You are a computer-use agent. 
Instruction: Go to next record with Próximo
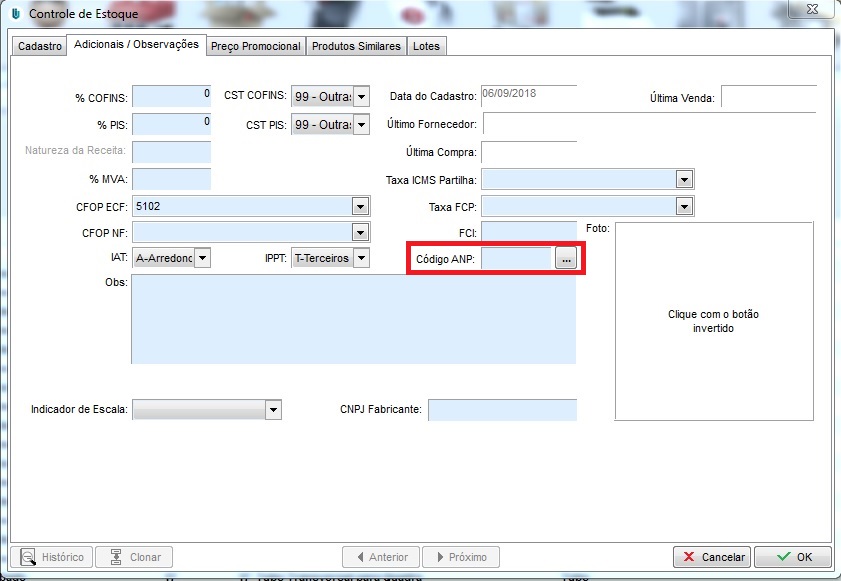[461, 557]
